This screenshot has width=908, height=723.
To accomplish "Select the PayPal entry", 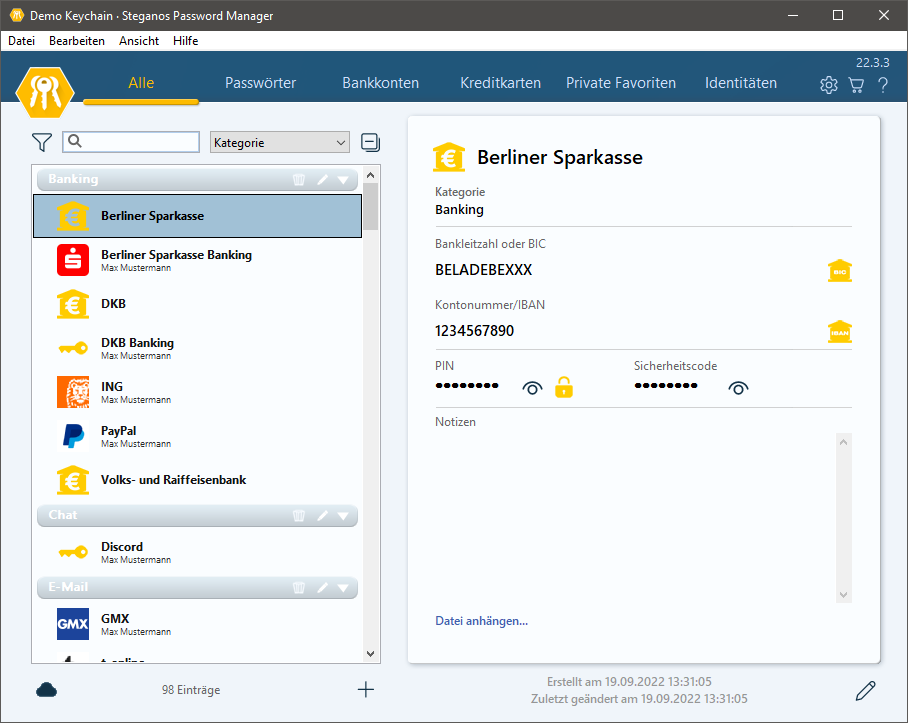I will point(197,436).
